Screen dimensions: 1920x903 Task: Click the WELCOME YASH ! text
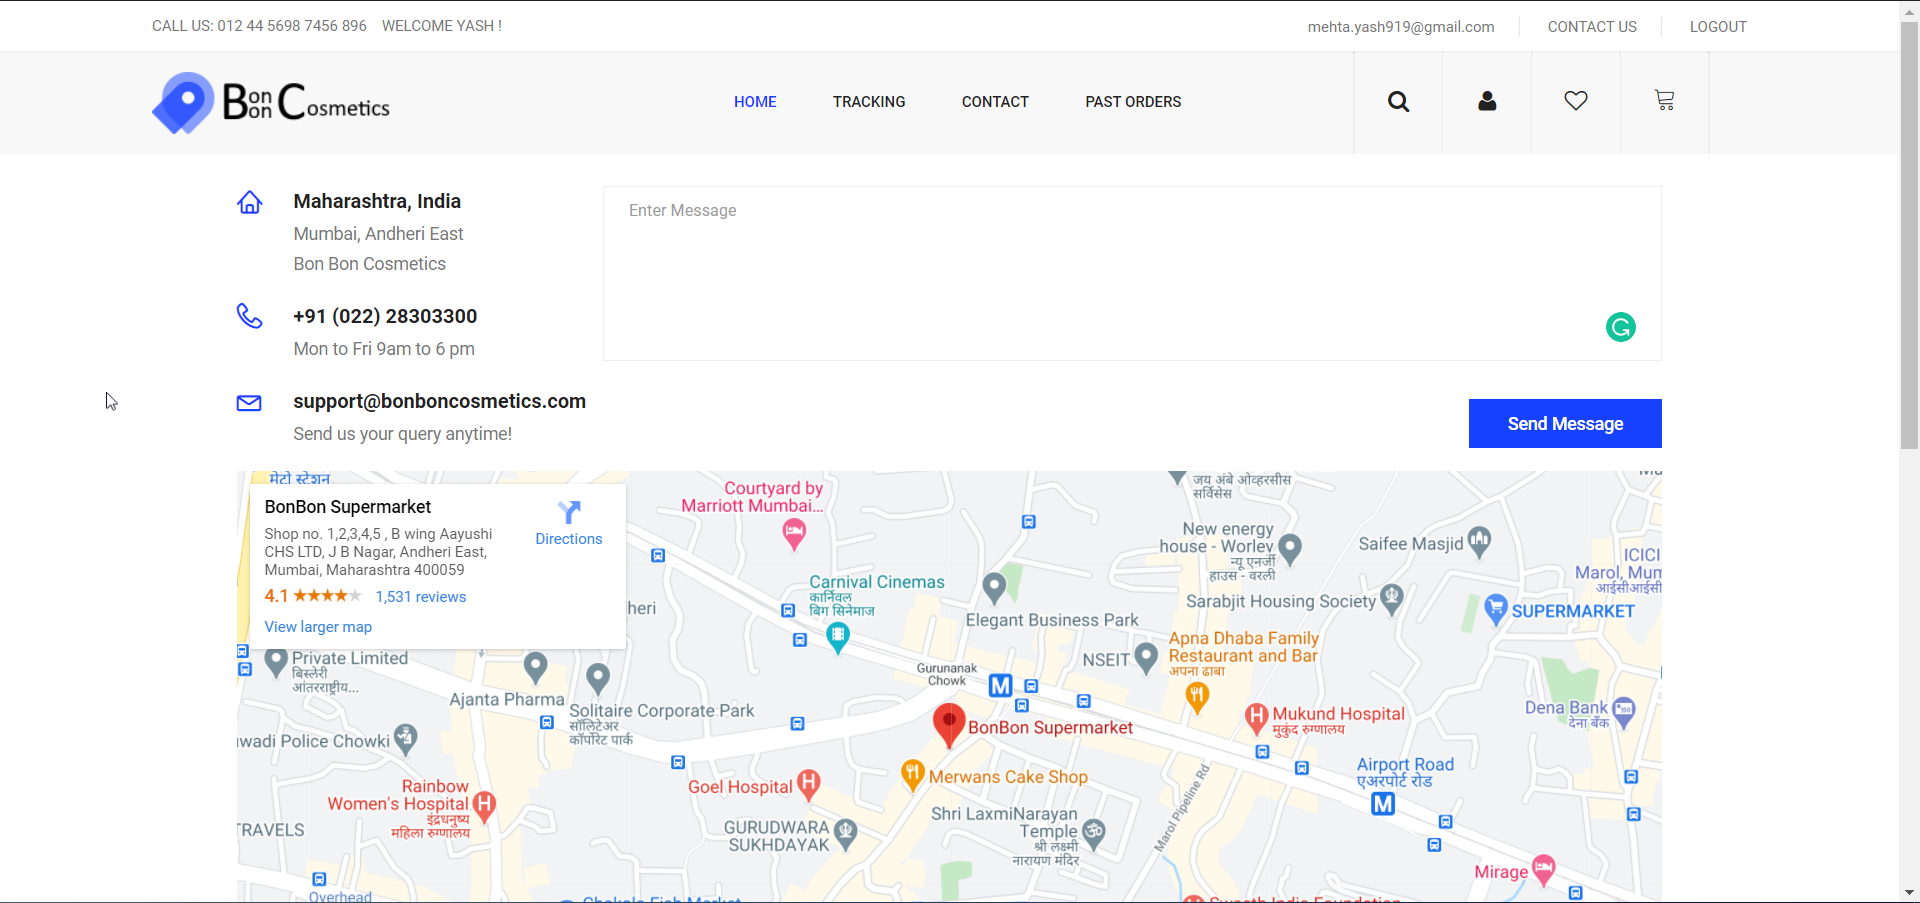click(442, 26)
